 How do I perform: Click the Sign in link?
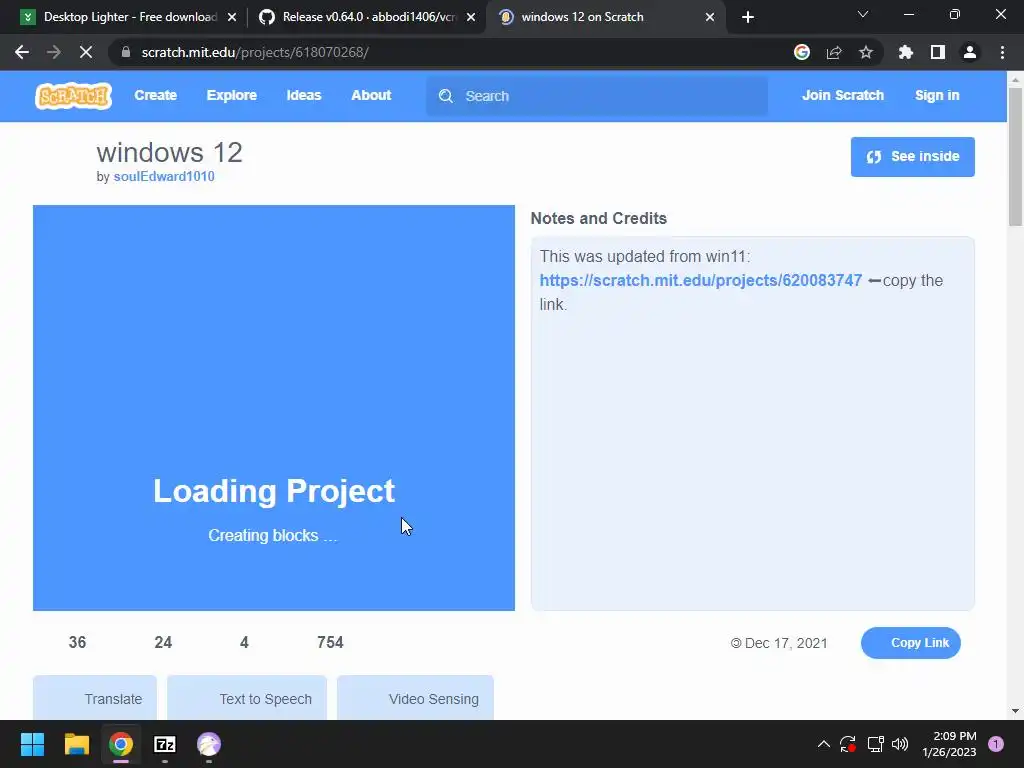tap(937, 95)
